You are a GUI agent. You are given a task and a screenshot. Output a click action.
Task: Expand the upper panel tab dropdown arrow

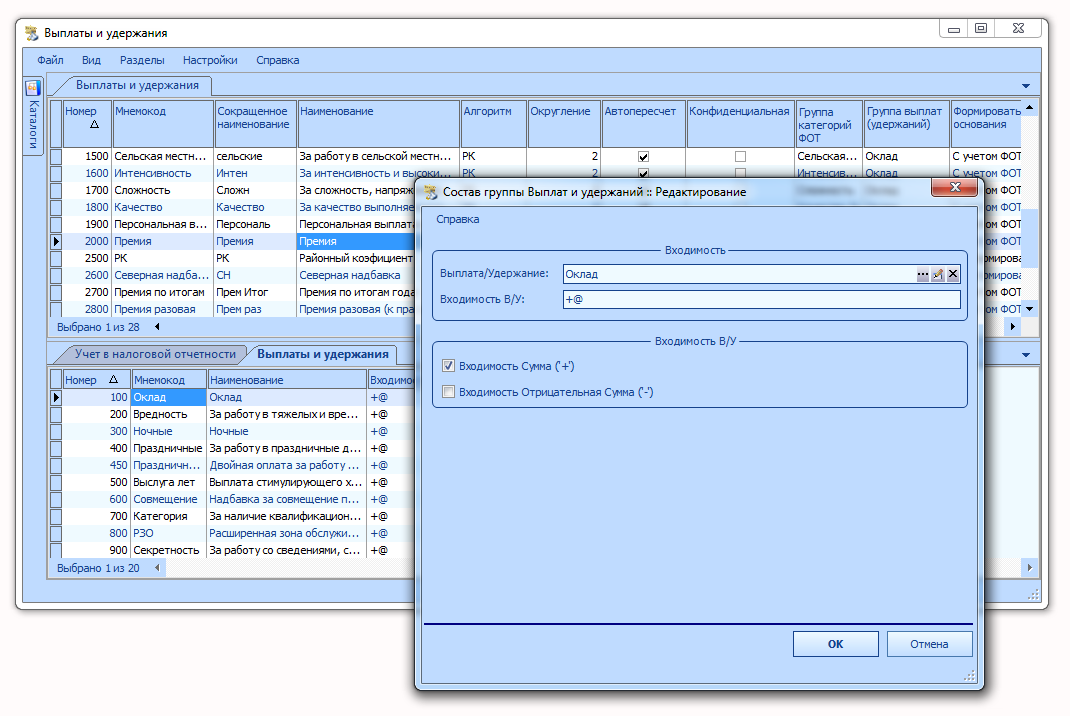(x=1026, y=86)
